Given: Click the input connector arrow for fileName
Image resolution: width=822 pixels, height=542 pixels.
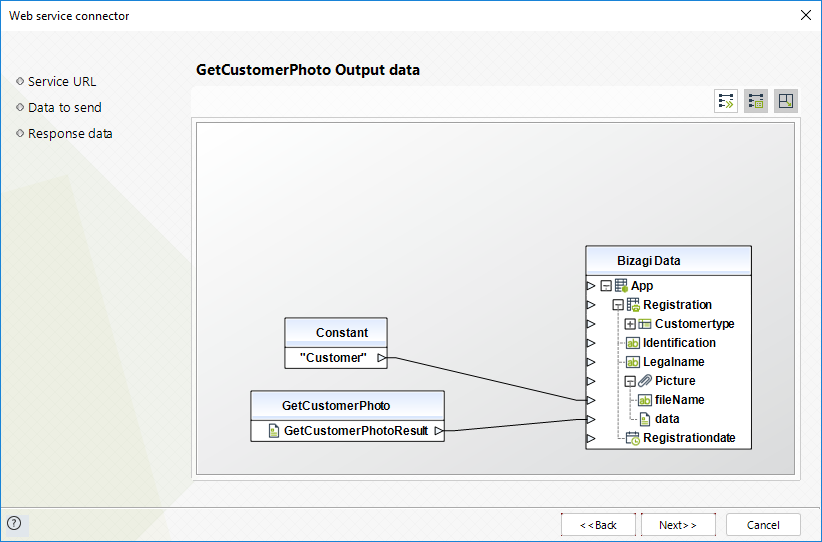Looking at the screenshot, I should [591, 400].
